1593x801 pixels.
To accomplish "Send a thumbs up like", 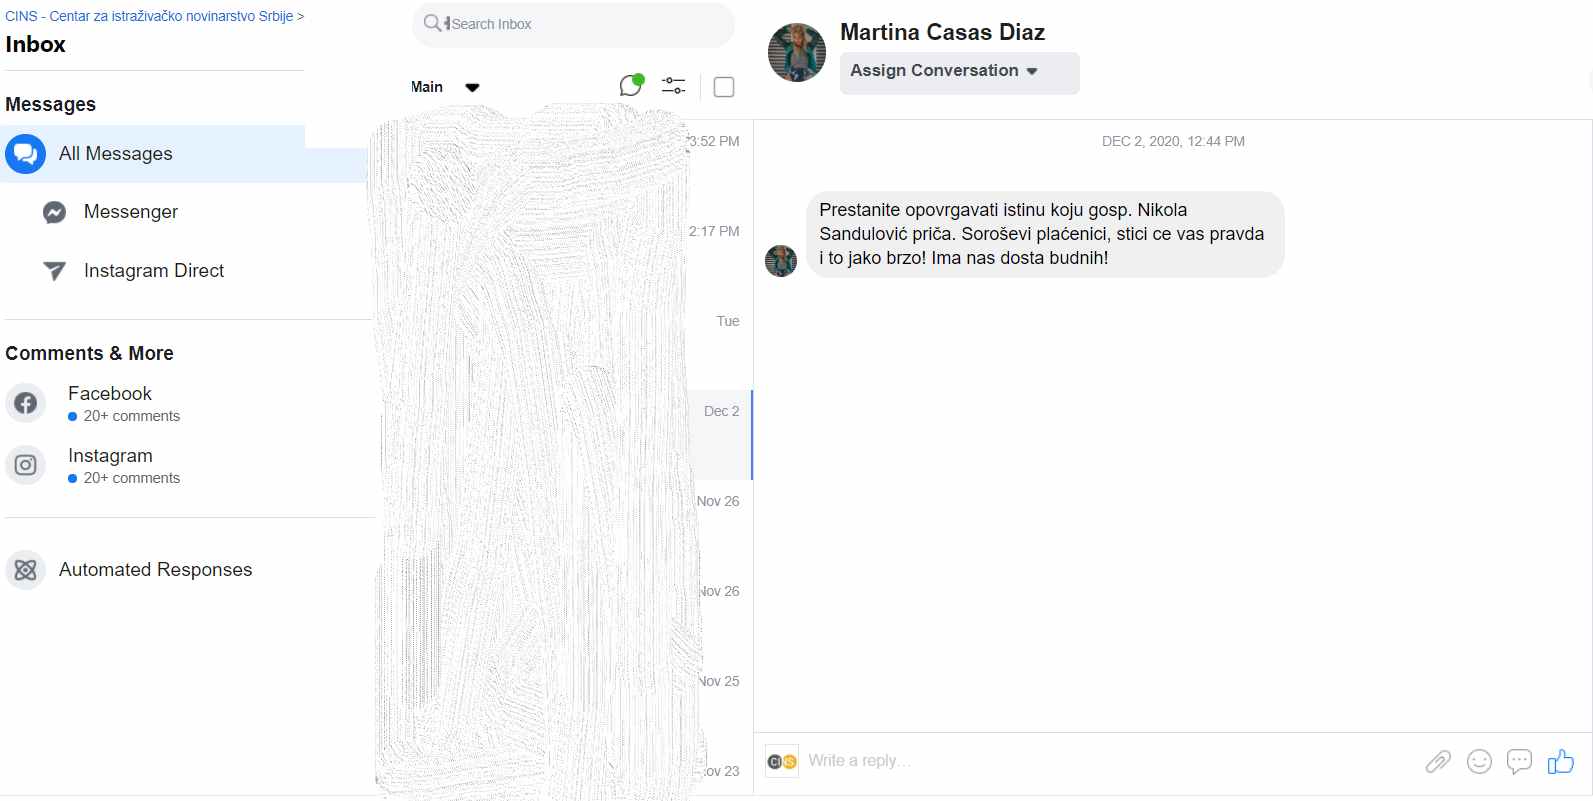I will click(1560, 762).
